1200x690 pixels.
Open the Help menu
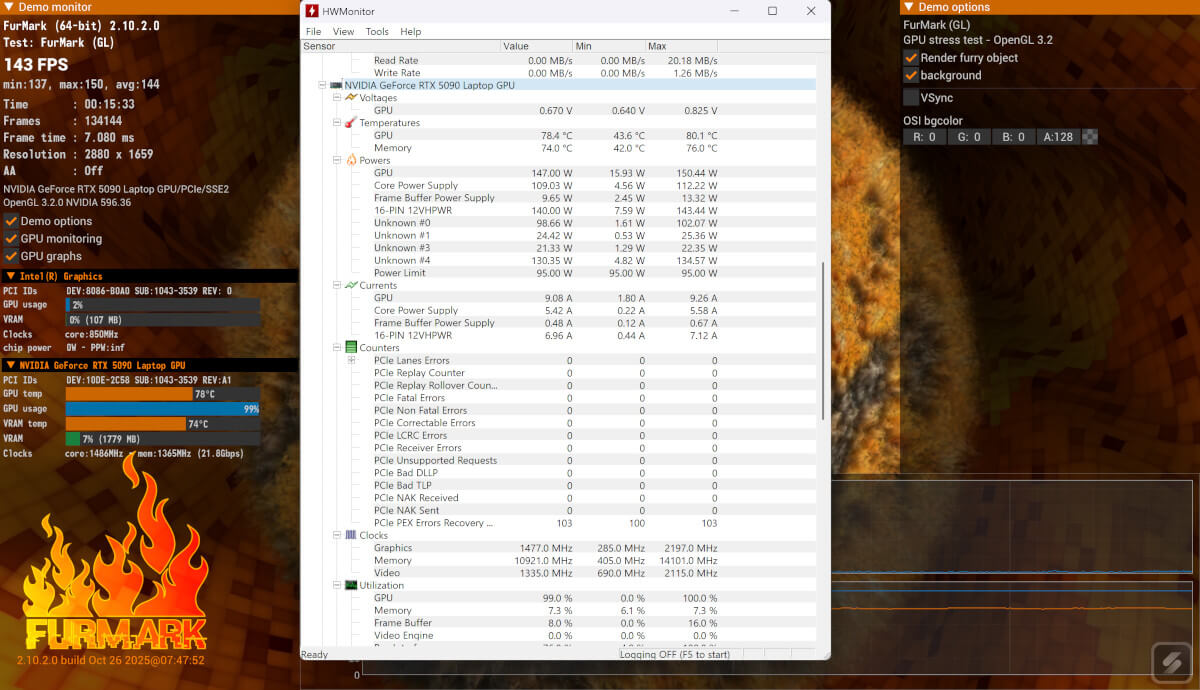(411, 32)
